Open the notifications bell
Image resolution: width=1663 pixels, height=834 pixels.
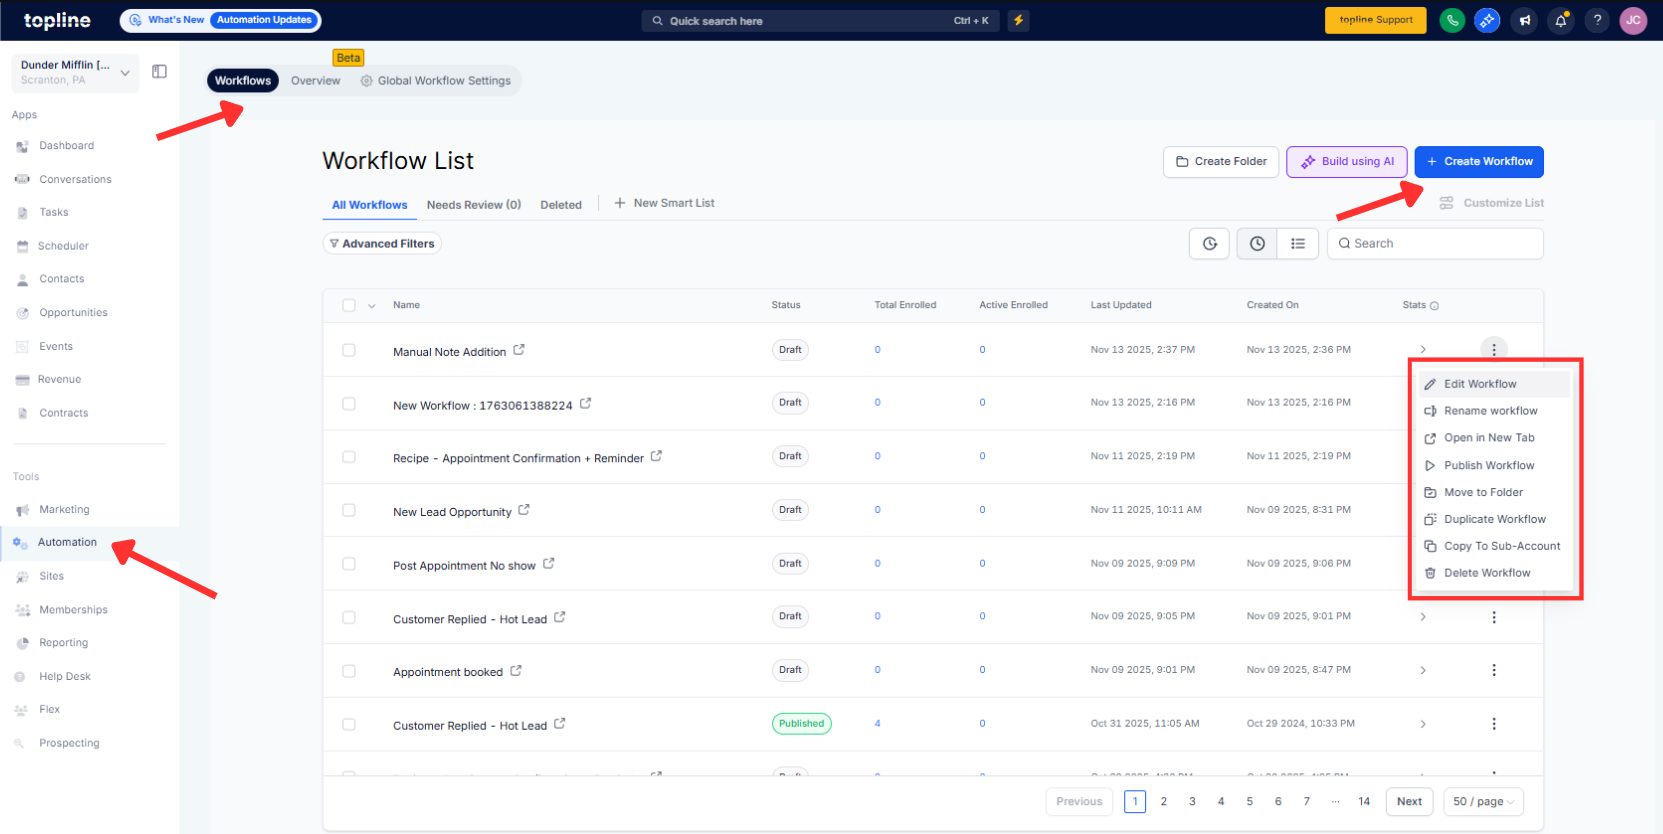[1560, 20]
